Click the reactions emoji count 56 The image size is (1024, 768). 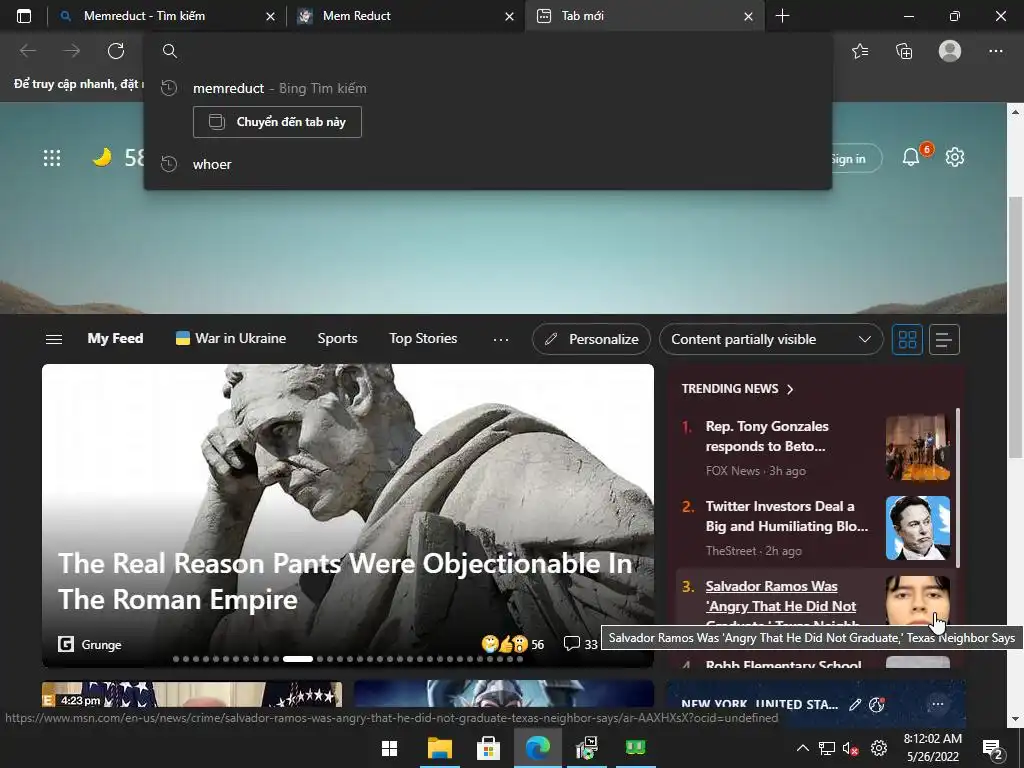pos(513,645)
